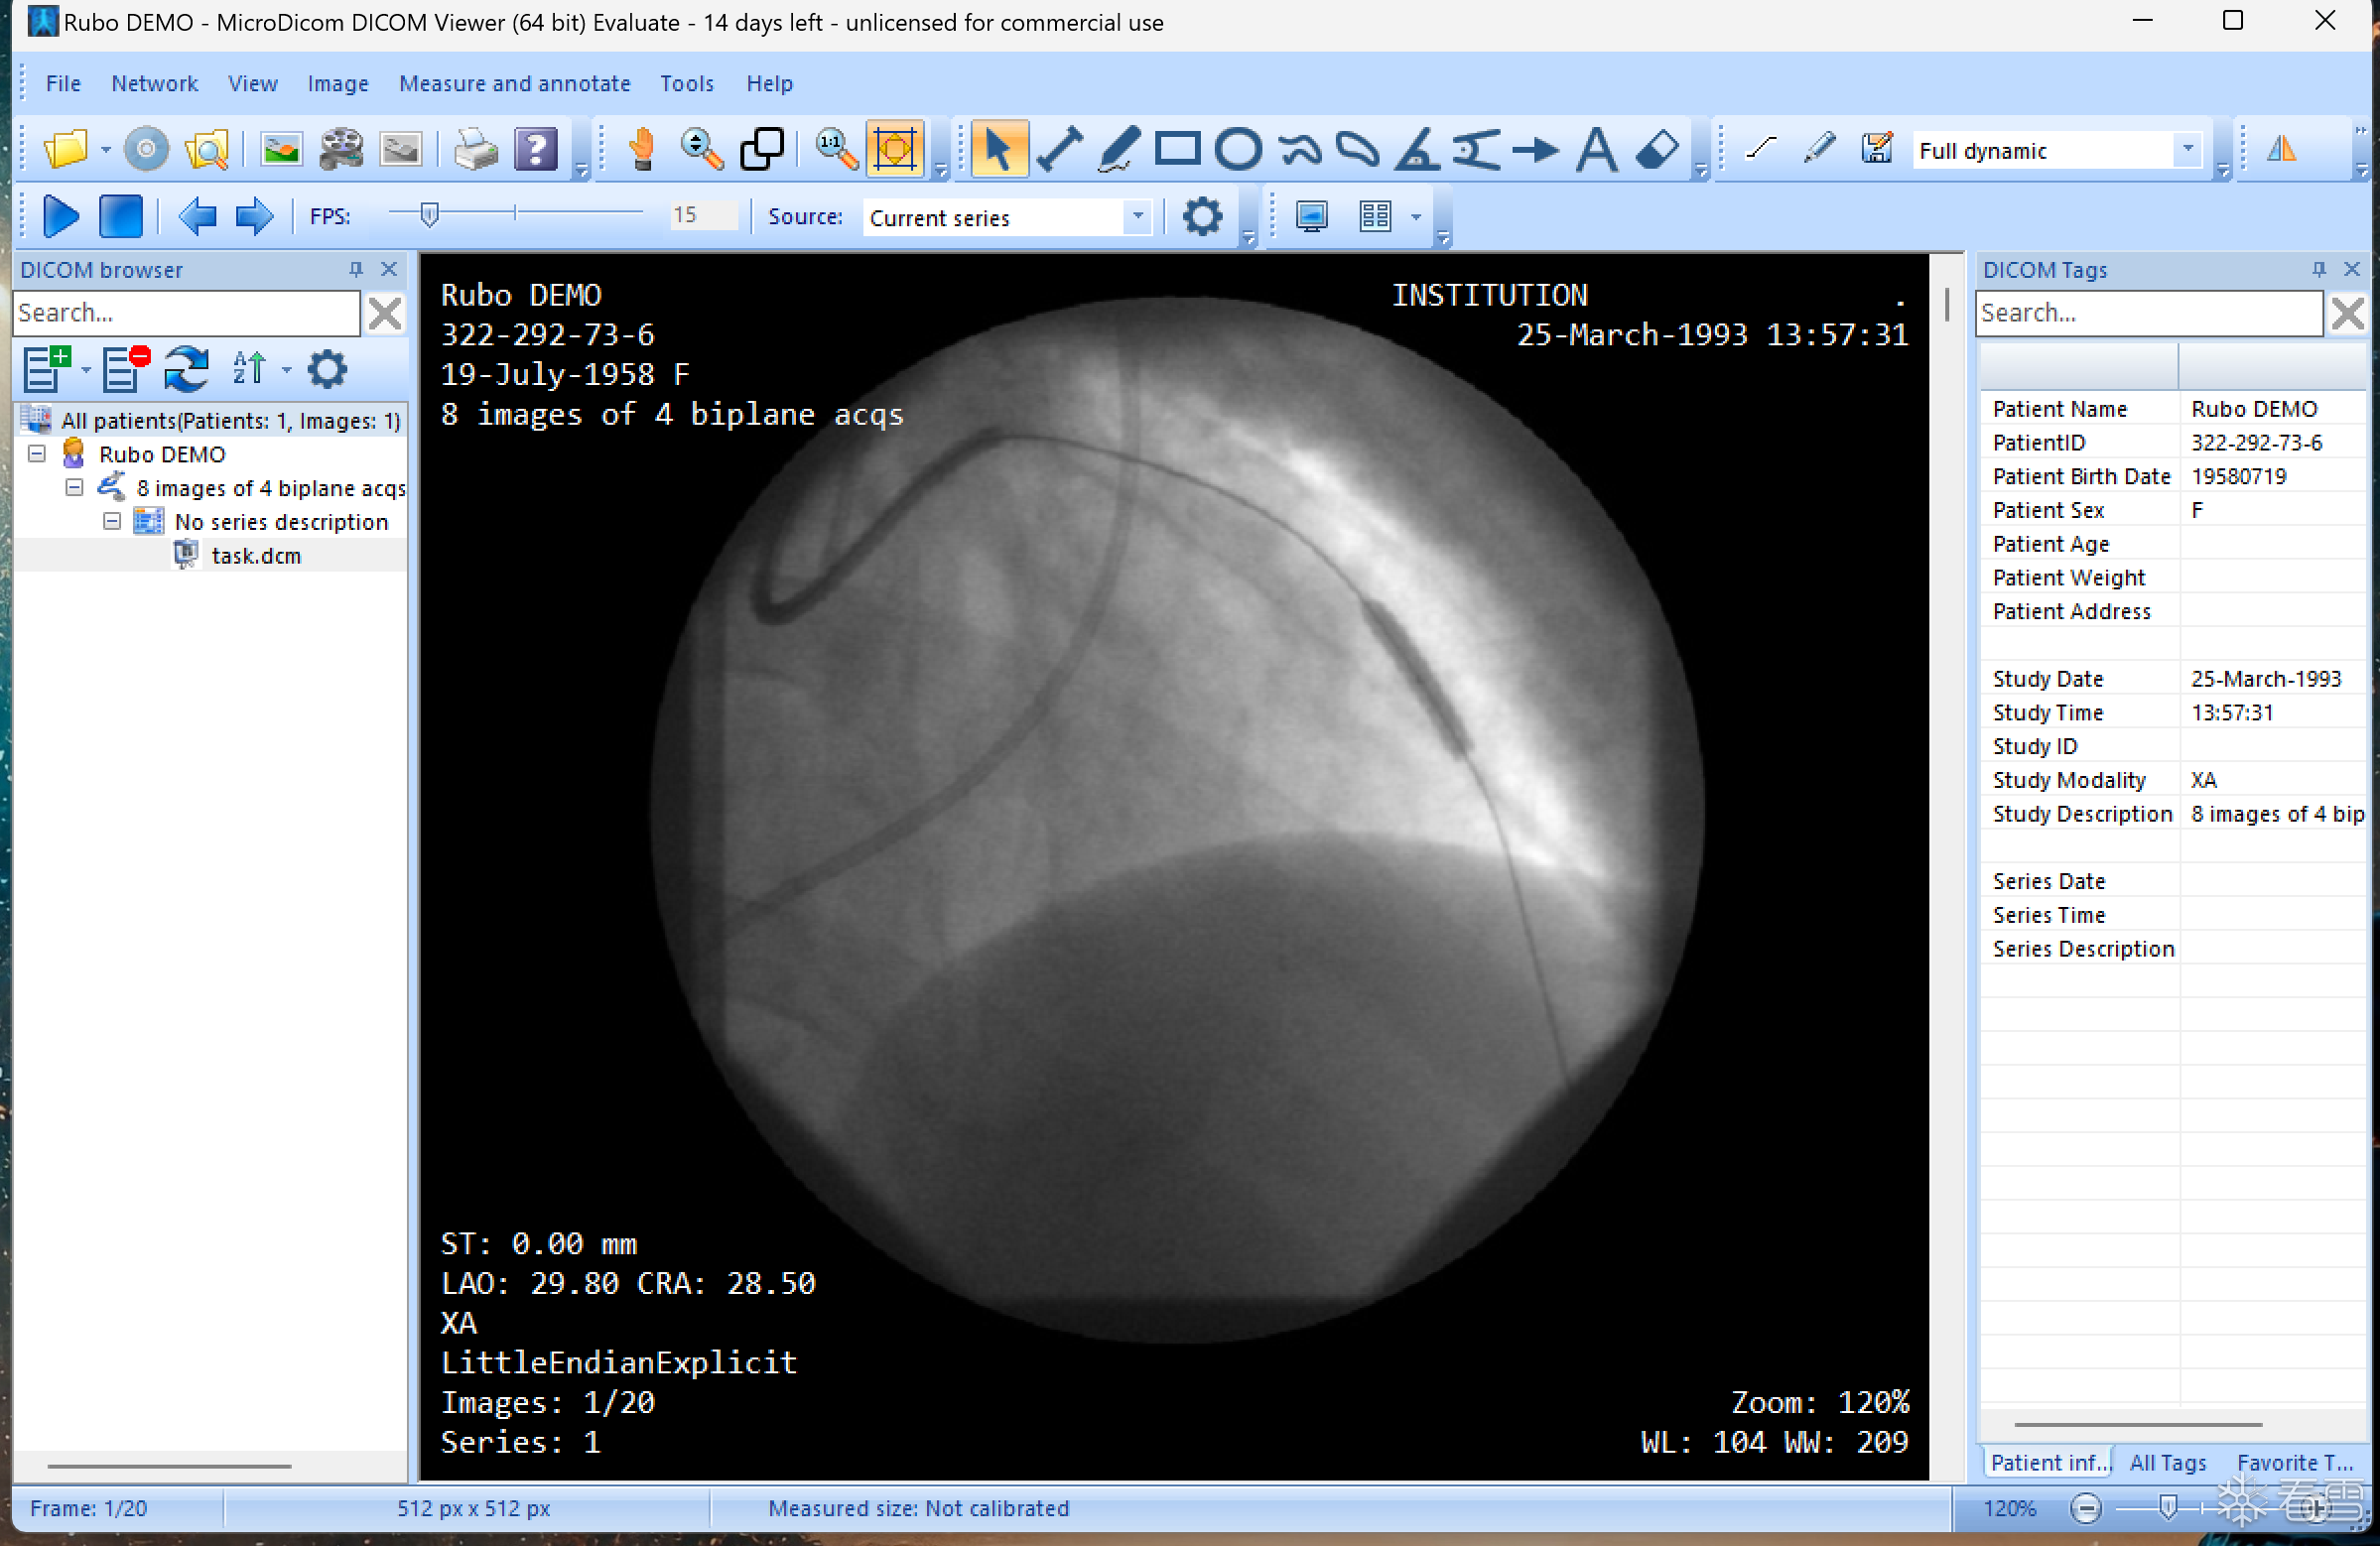This screenshot has height=1546, width=2380.
Task: Click the Angle measurement tool
Action: 1417,150
